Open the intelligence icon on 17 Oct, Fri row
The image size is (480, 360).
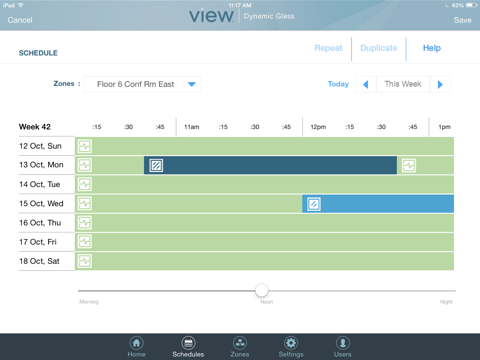point(85,242)
